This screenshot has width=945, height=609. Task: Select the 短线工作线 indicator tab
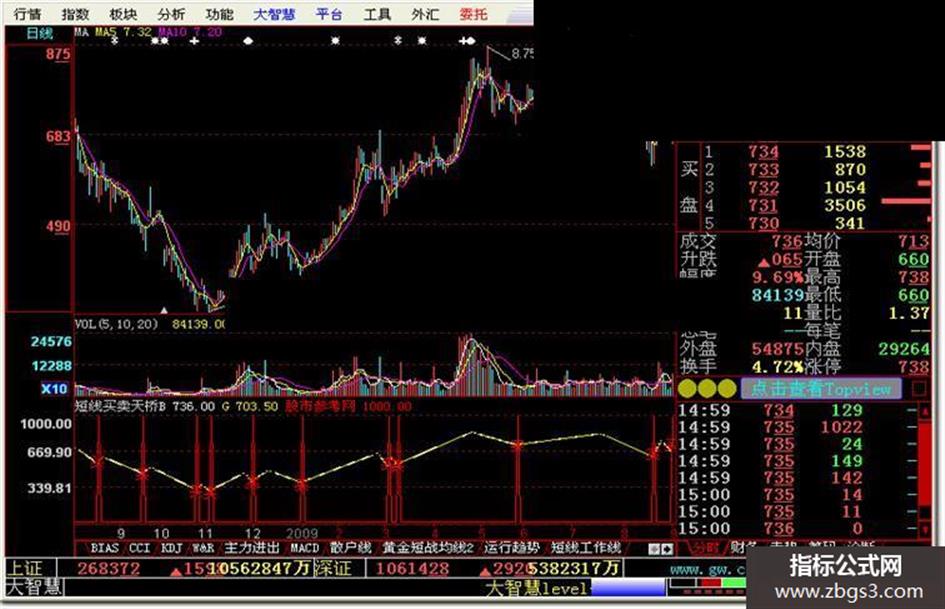586,547
